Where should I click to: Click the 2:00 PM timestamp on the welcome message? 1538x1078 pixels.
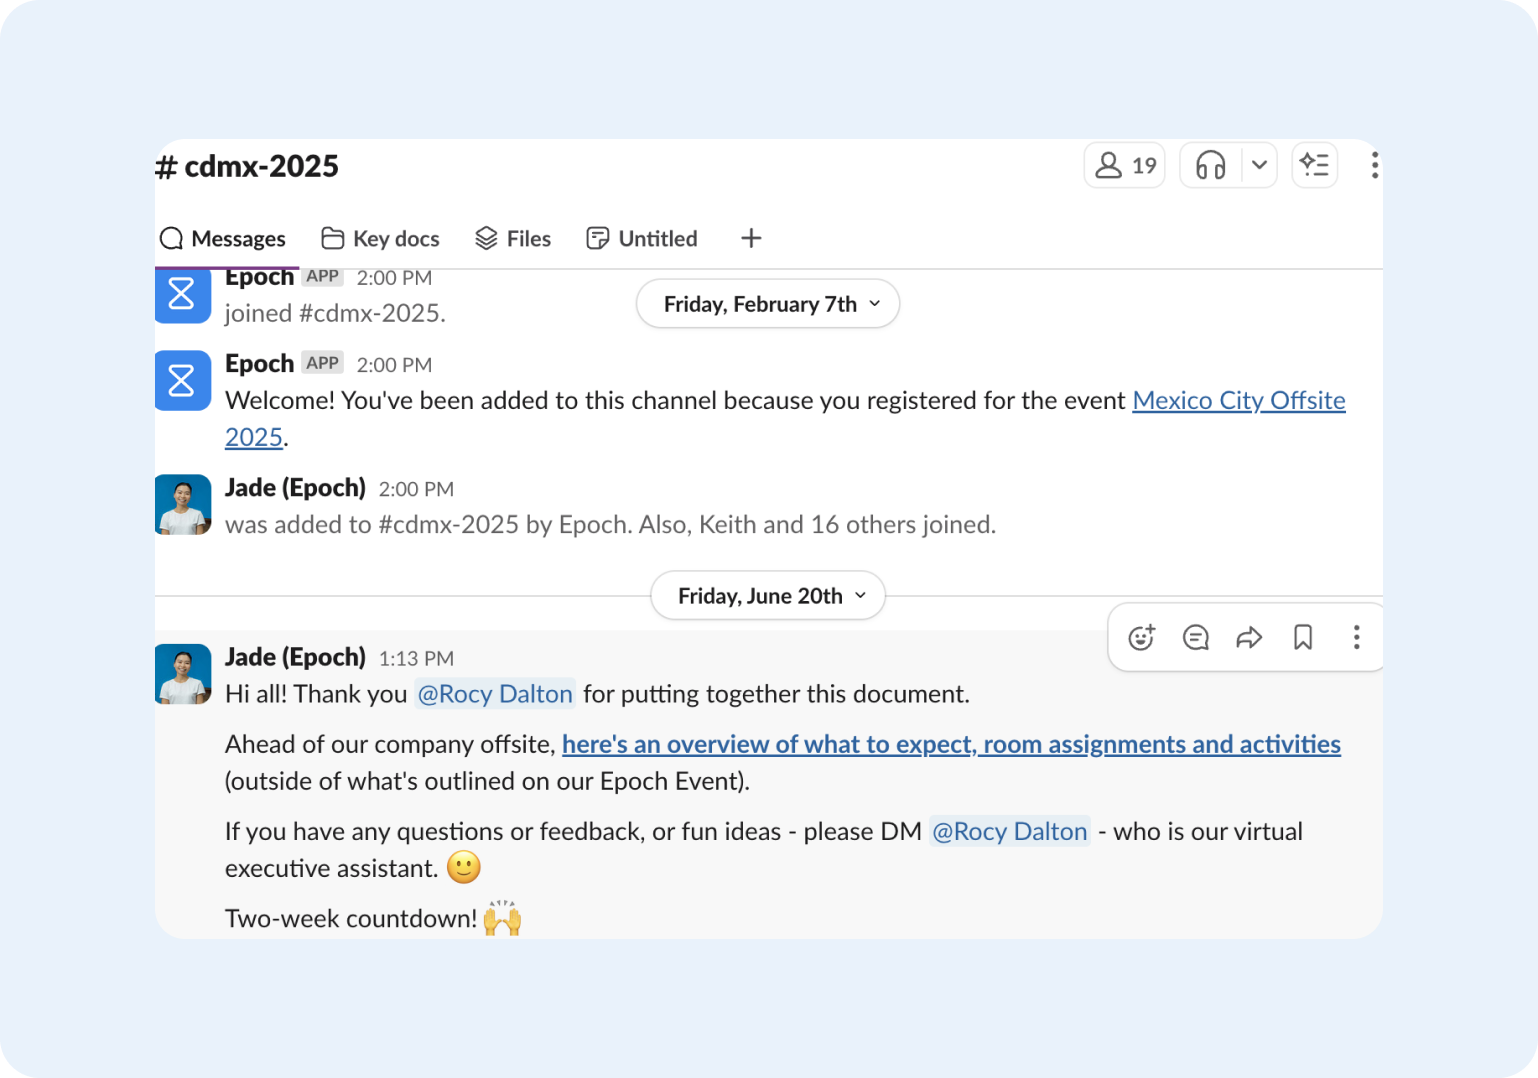394,365
